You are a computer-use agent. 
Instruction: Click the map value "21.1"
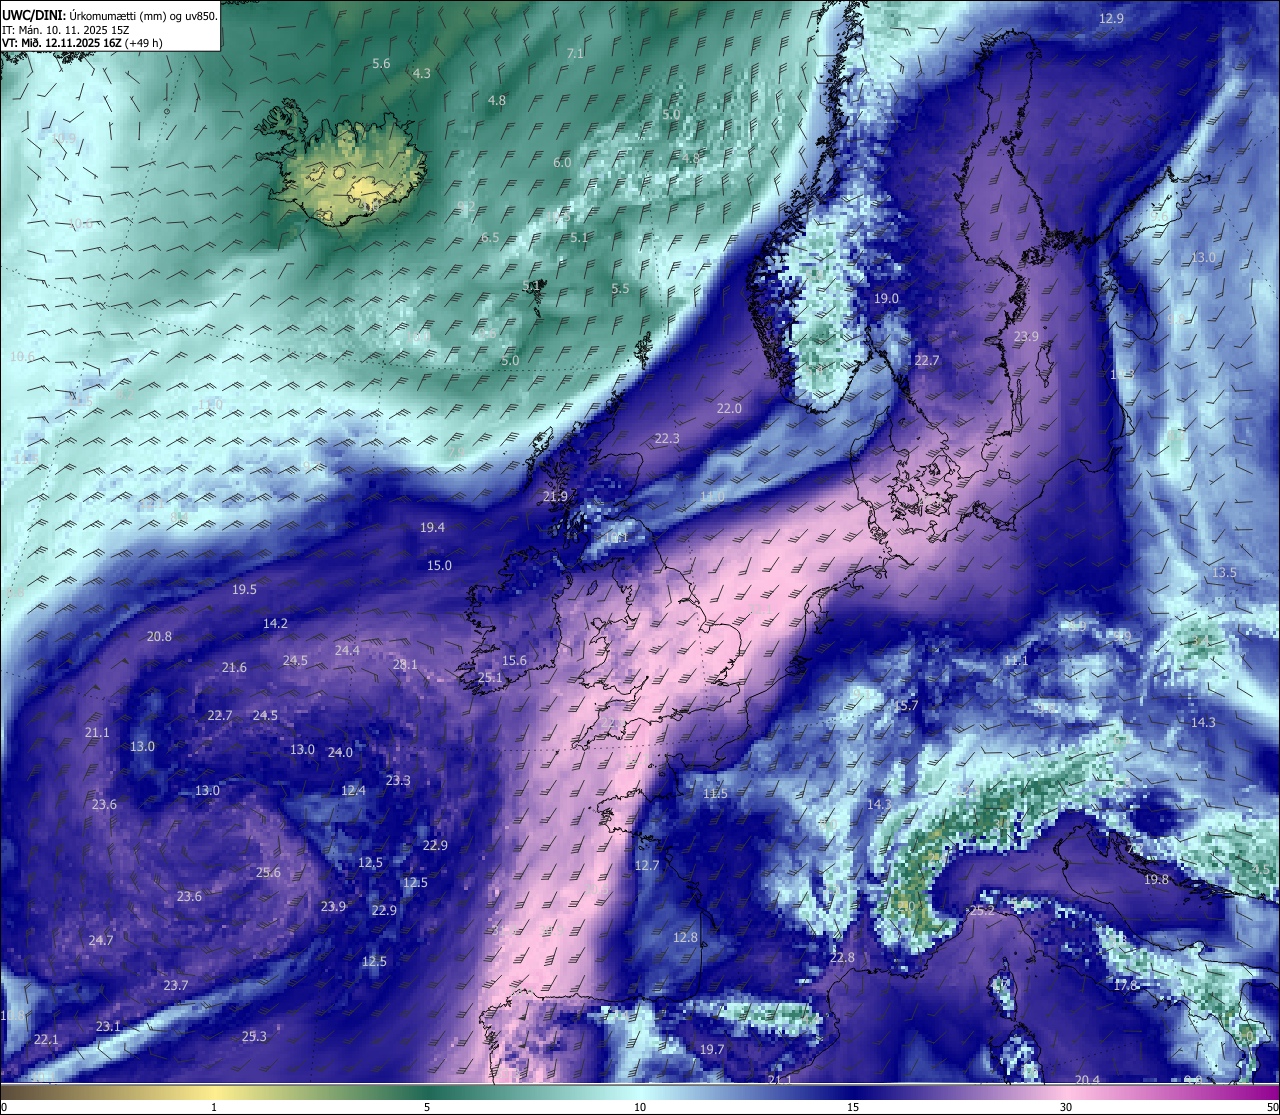97,733
